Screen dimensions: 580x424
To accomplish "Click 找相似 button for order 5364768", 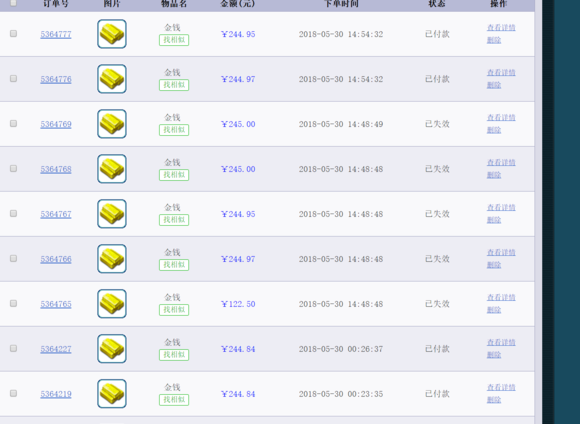I will [x=174, y=175].
